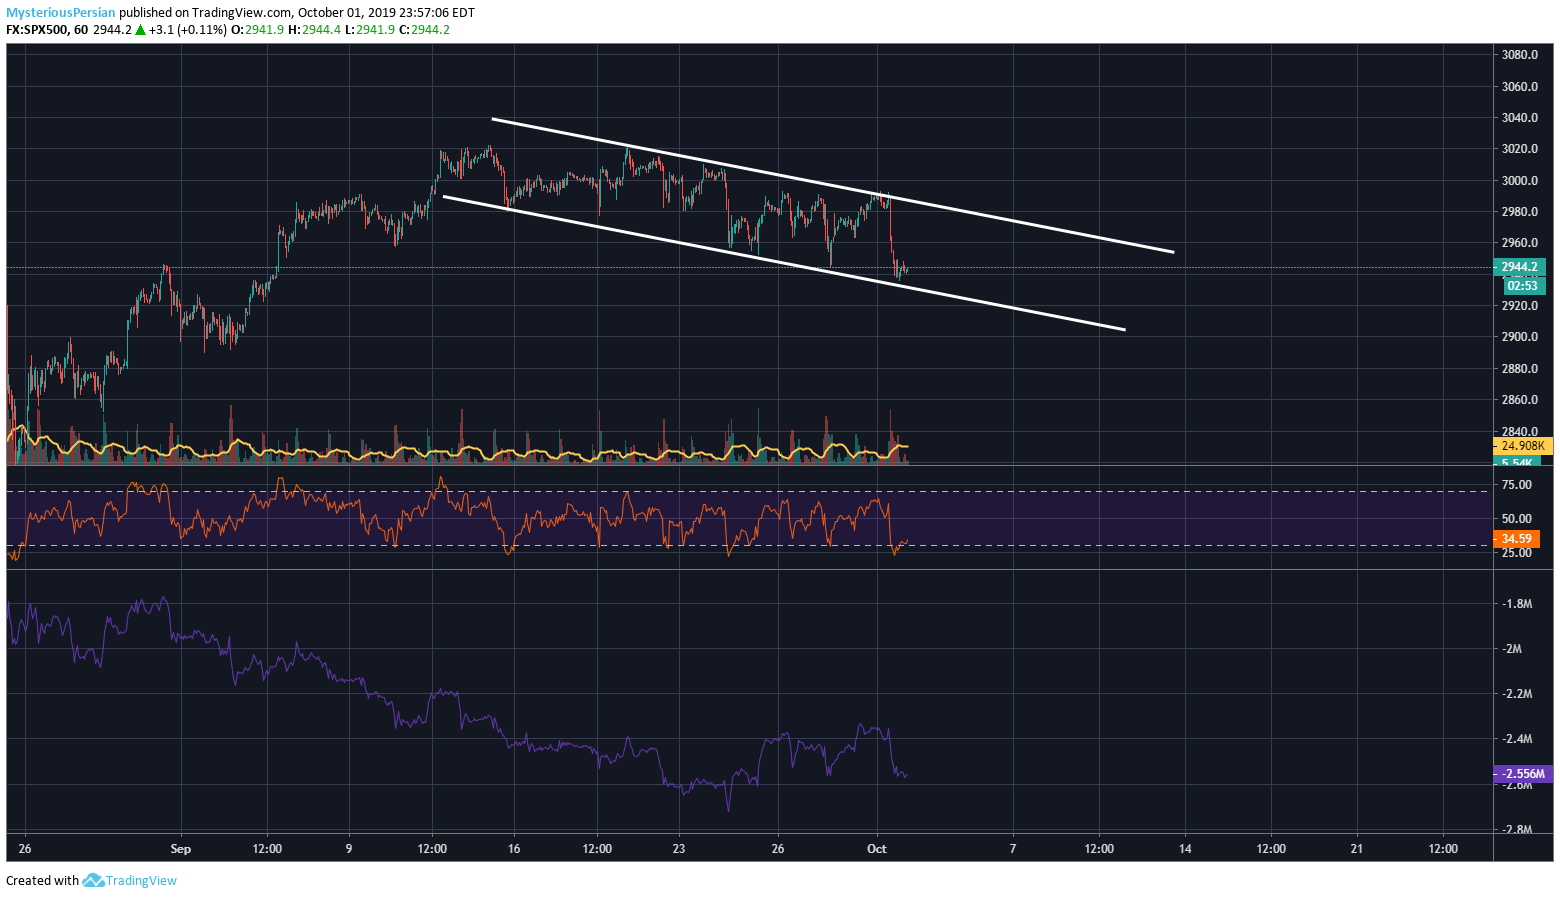Viewport: 1560px width, 898px height.
Task: Click the 16 date on time axis
Action: coord(514,849)
